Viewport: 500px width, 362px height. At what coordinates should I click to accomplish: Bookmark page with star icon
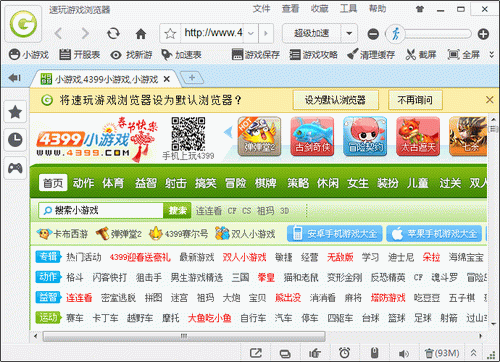170,33
